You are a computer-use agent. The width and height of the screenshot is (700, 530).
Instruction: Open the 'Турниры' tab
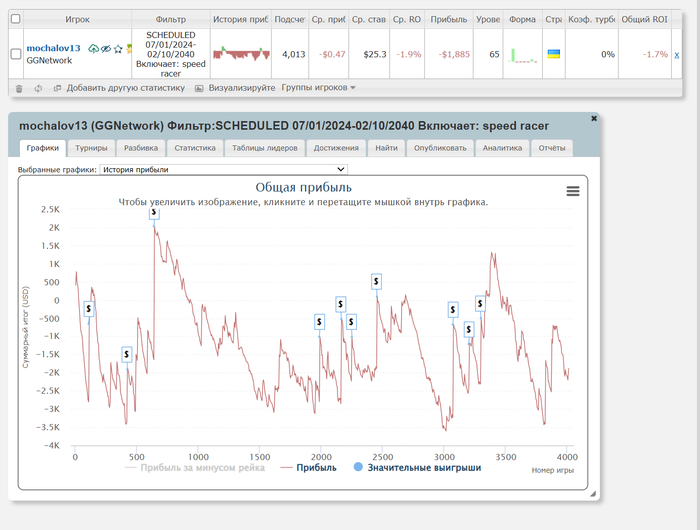click(x=91, y=148)
